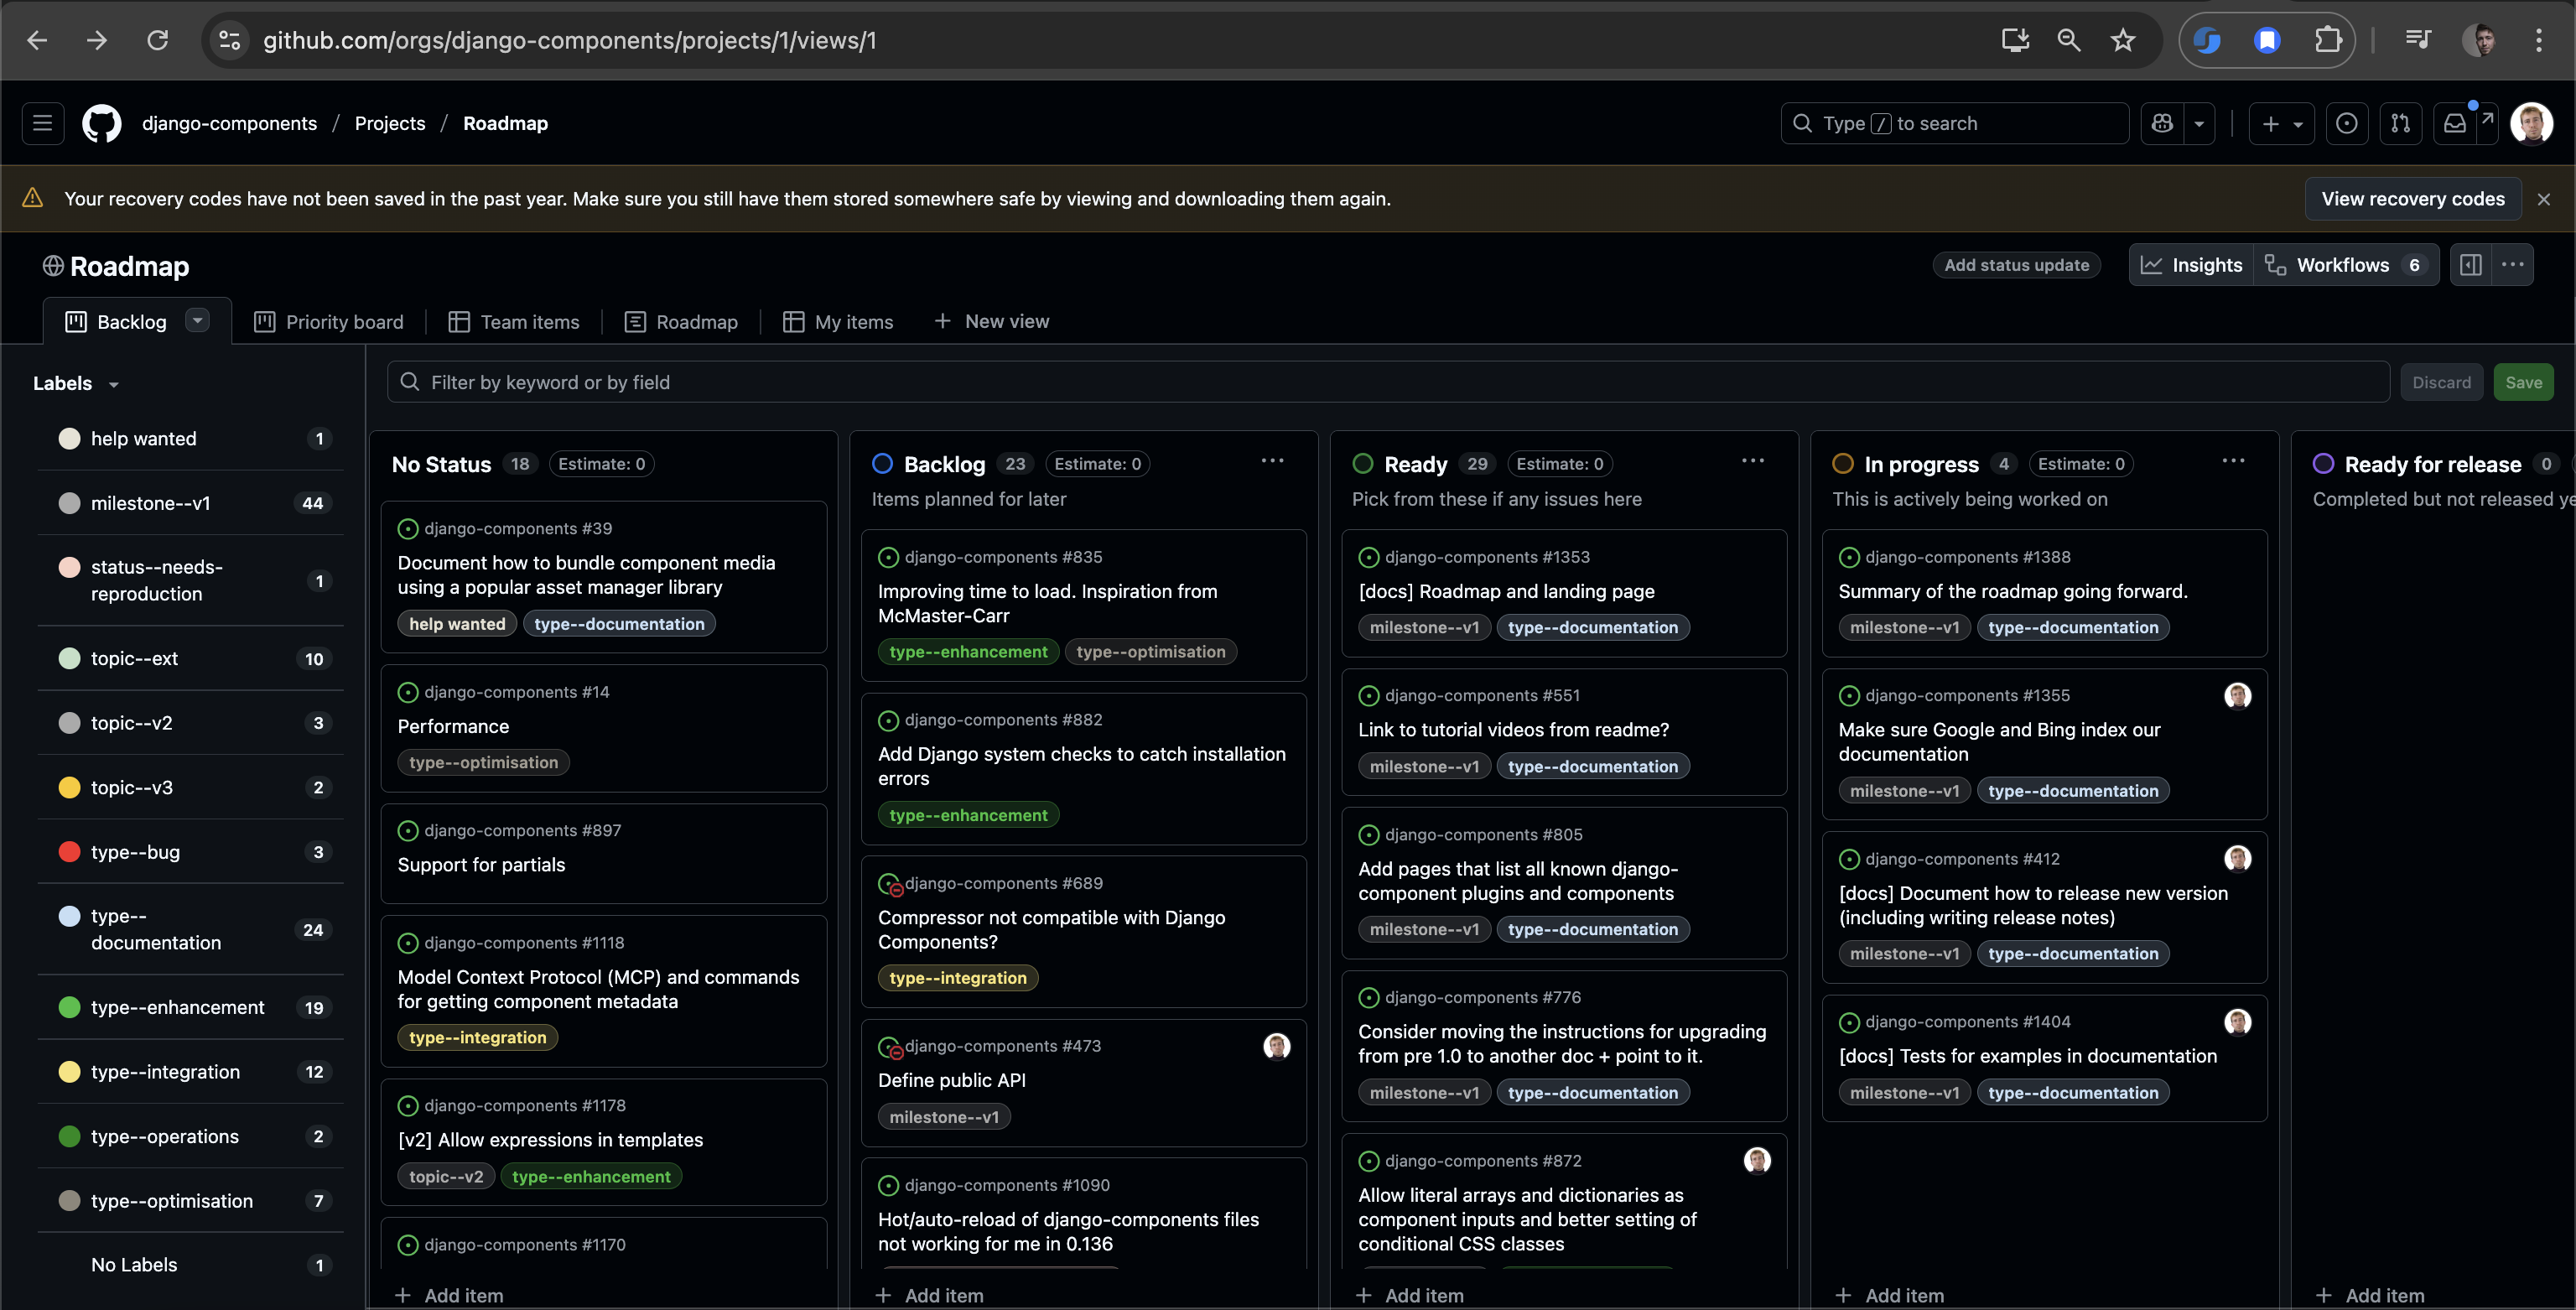Screen dimensions: 2576x1310
Task: Filter the board by the type--bug red label
Action: [x=135, y=852]
